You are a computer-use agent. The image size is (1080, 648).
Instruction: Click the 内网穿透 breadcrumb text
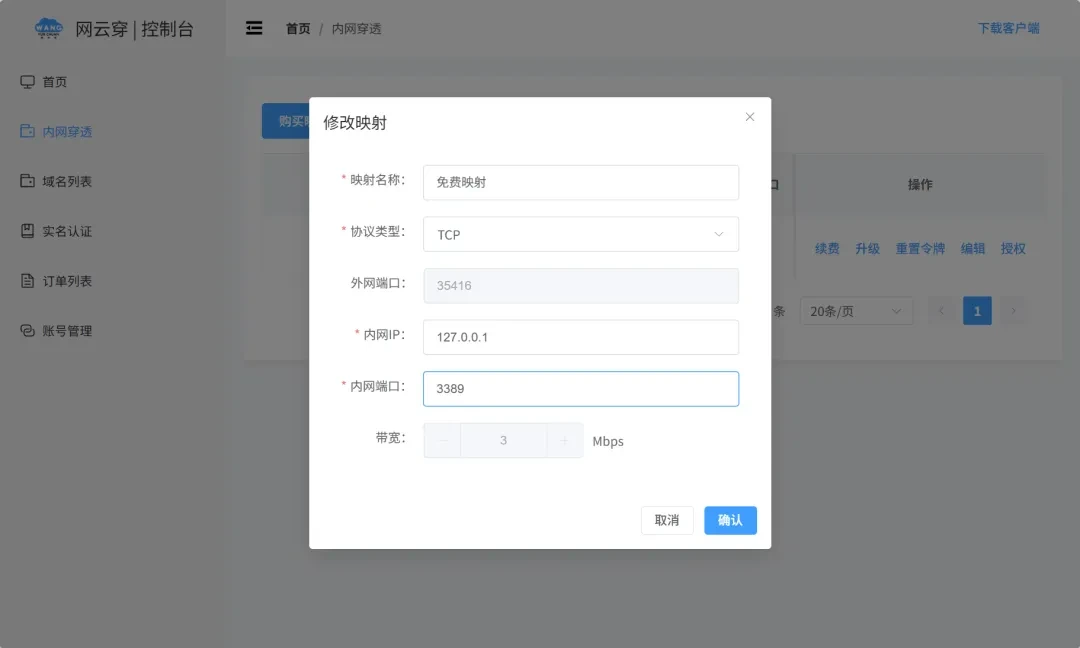pos(357,29)
